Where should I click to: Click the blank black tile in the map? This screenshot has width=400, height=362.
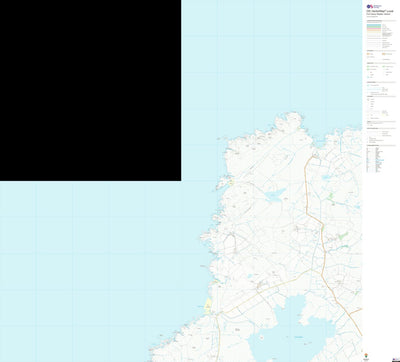(x=90, y=90)
